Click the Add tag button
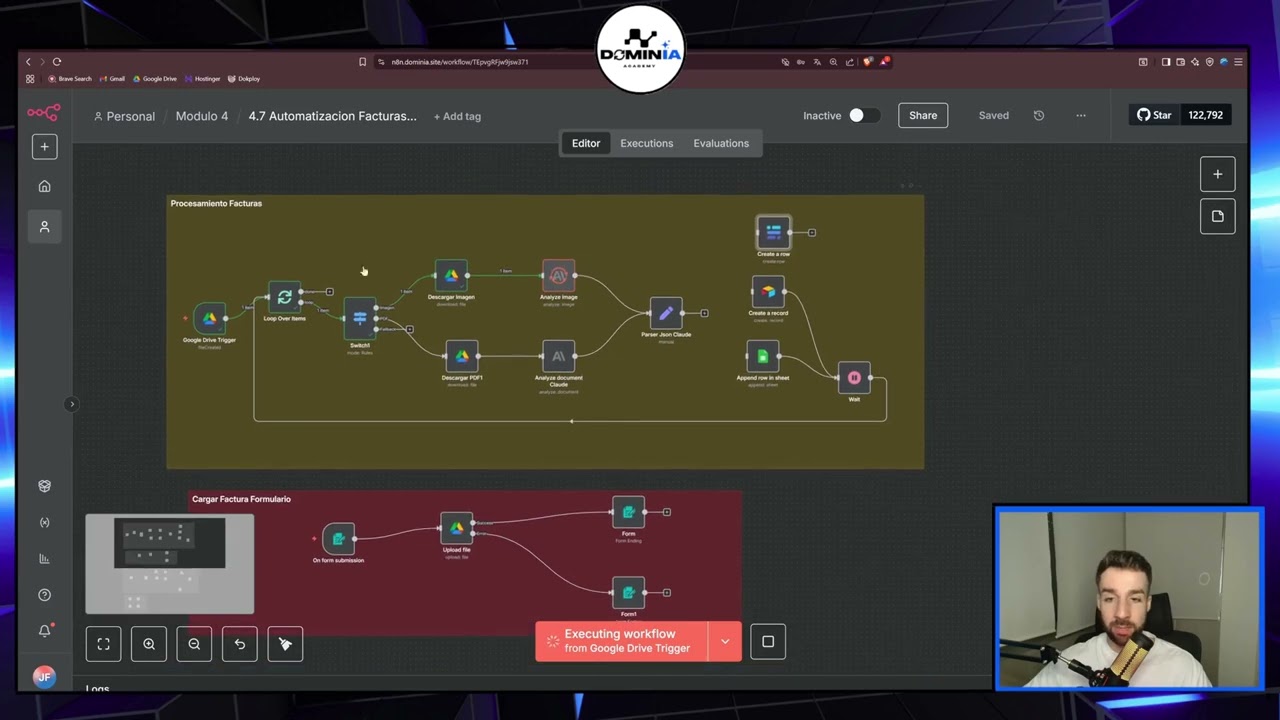Viewport: 1280px width, 720px height. click(x=457, y=116)
